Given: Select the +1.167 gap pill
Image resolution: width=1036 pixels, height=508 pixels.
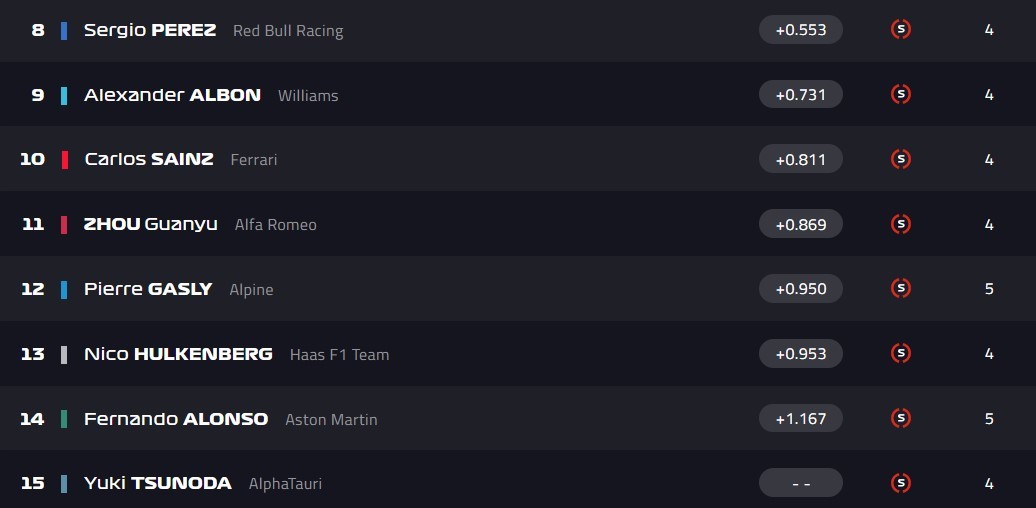Looking at the screenshot, I should pyautogui.click(x=800, y=418).
